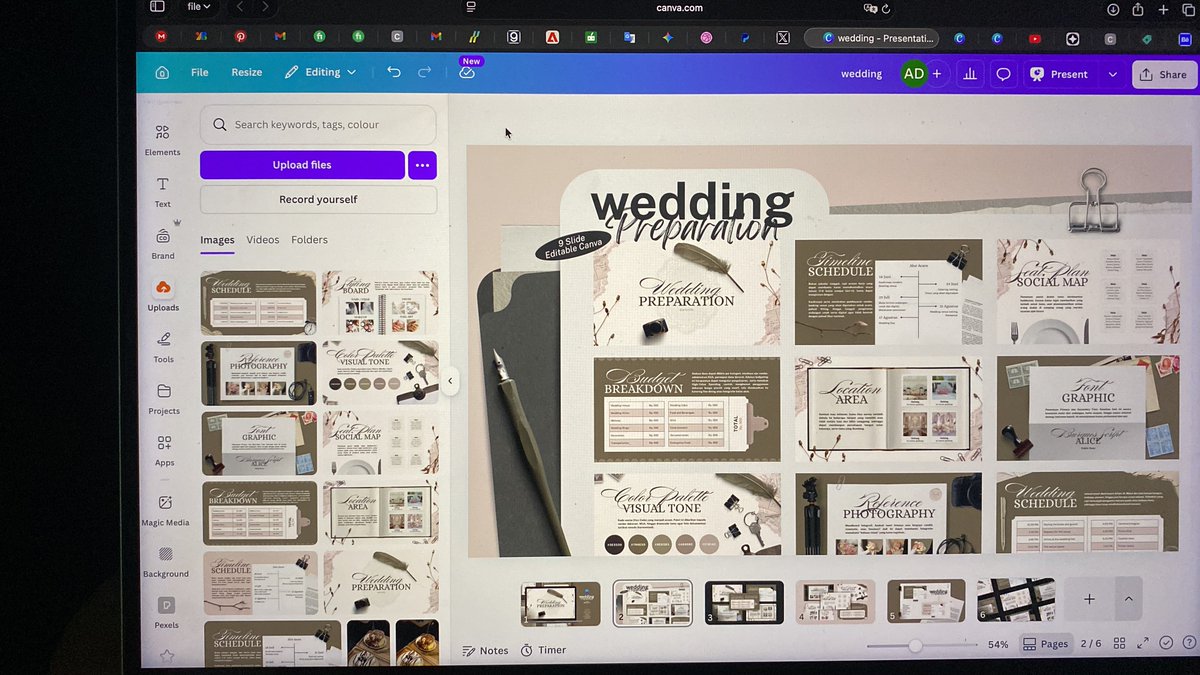
Task: Expand the page strip up chevron
Action: (x=1129, y=599)
